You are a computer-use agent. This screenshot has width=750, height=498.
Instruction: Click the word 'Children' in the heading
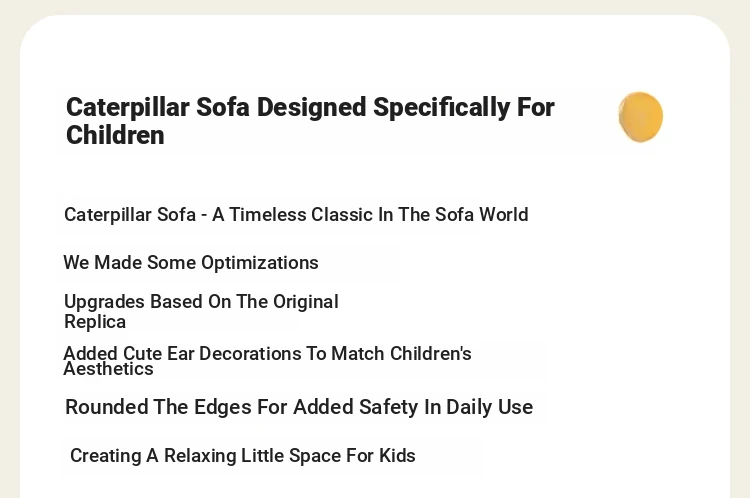tap(115, 135)
